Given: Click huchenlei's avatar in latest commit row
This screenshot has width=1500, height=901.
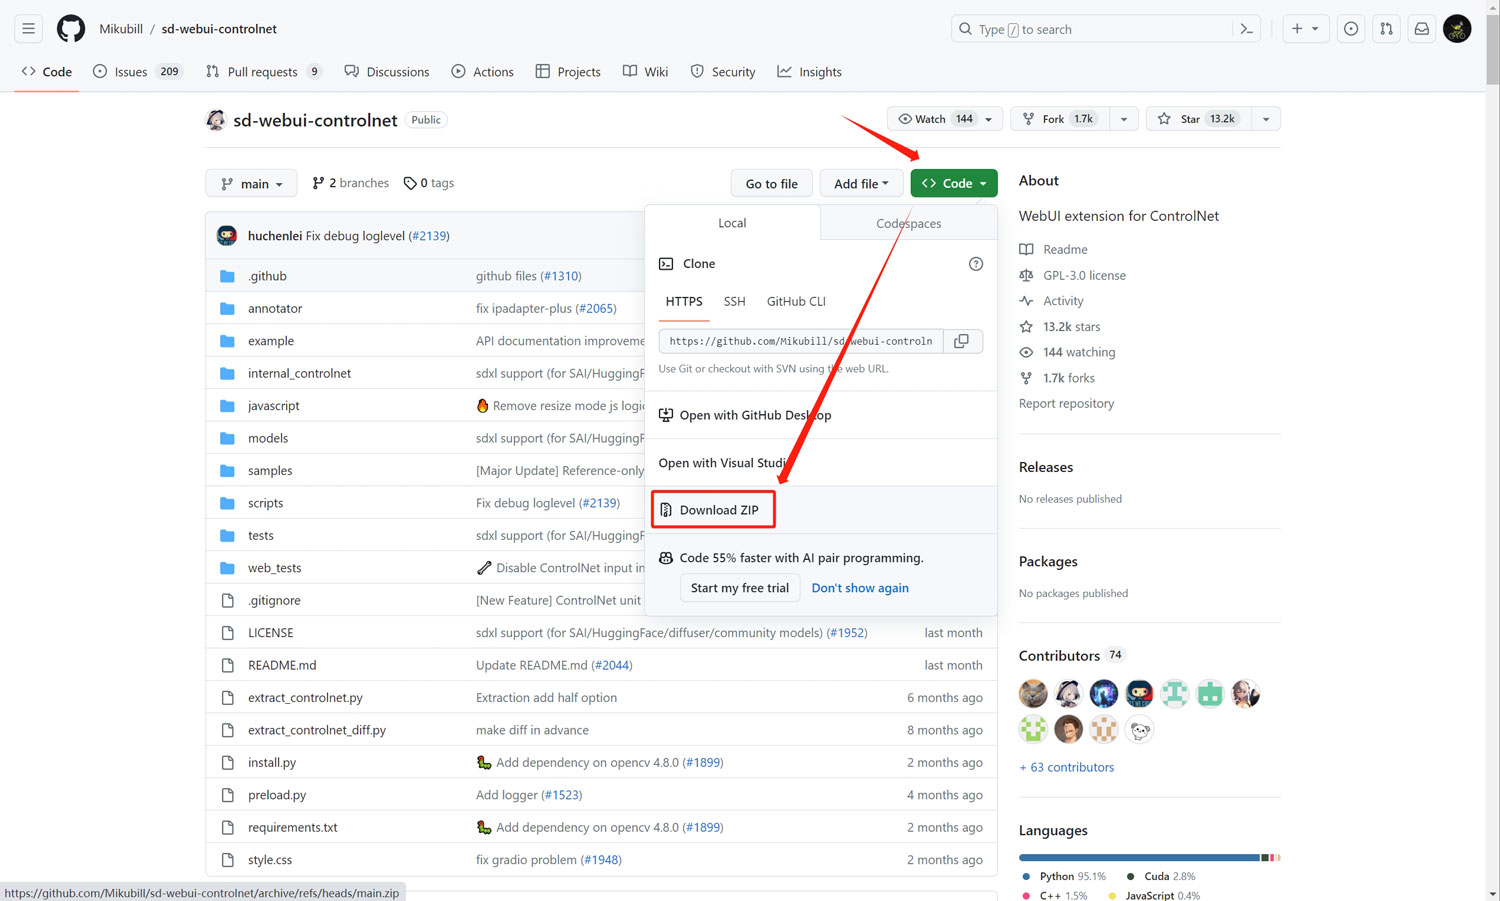Looking at the screenshot, I should [227, 236].
